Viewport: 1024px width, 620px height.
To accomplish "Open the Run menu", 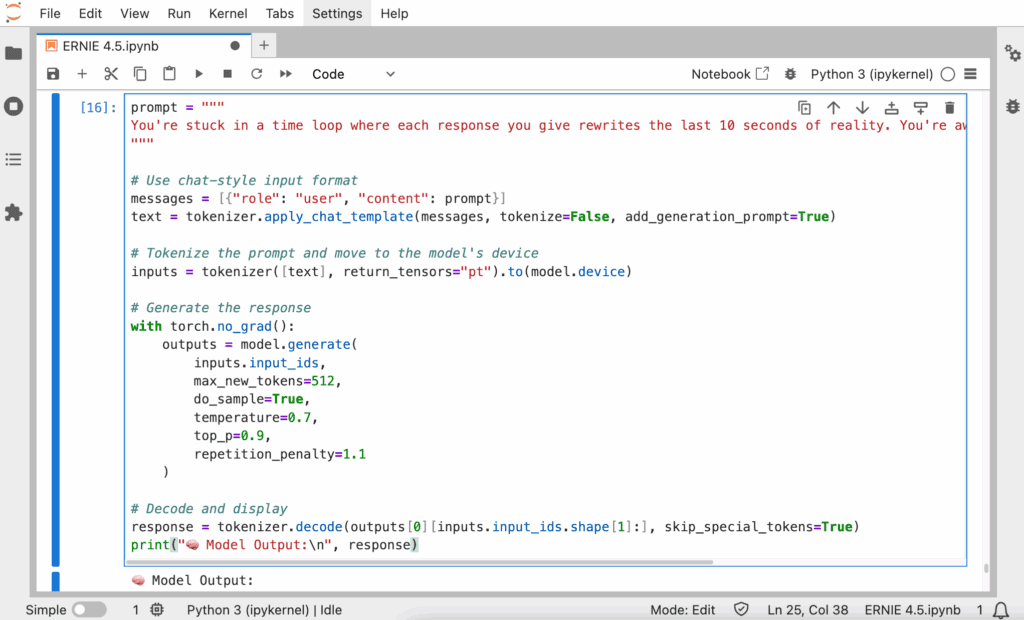I will (179, 13).
